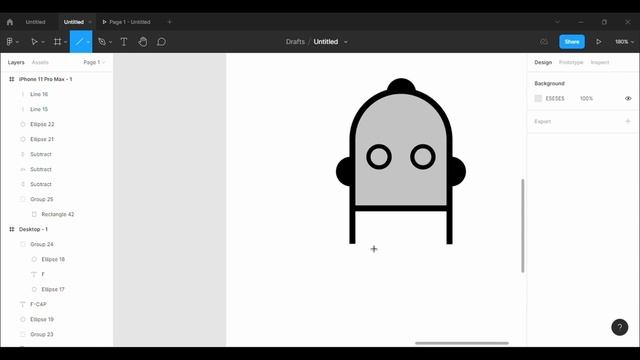Open shape tools dropdown arrow
Viewport: 640px width, 360px height.
pyautogui.click(x=88, y=42)
